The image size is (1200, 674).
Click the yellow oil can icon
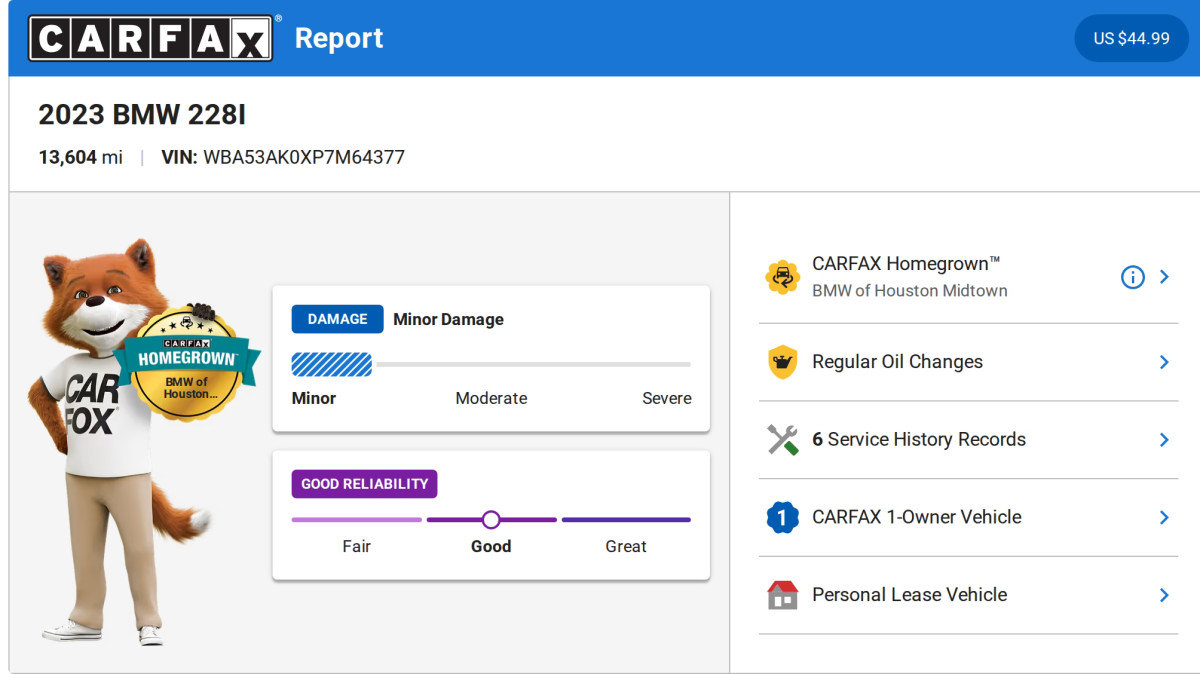(782, 362)
